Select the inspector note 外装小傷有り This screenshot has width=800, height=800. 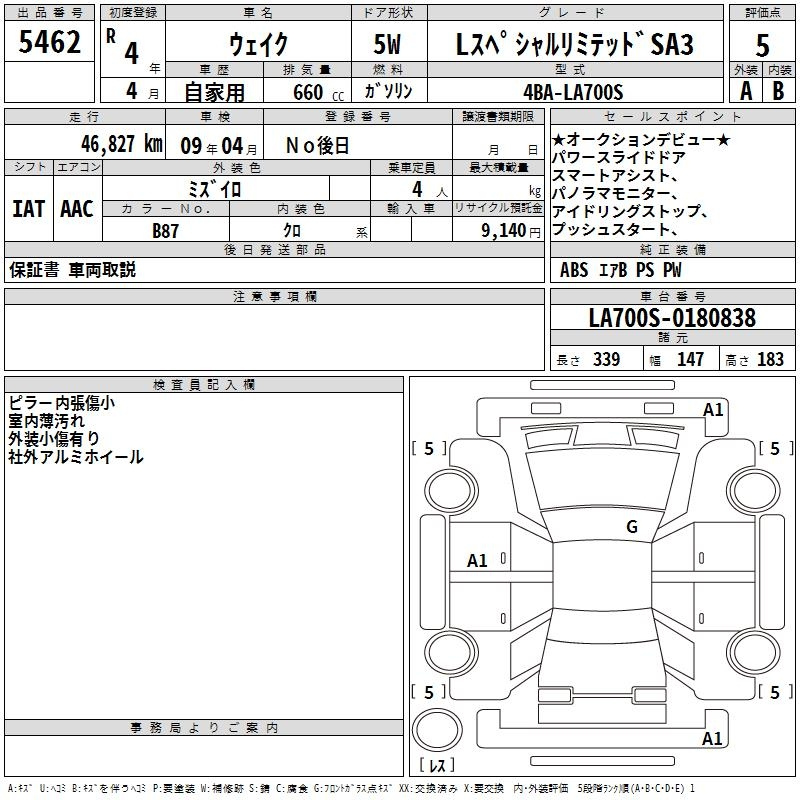pyautogui.click(x=54, y=439)
